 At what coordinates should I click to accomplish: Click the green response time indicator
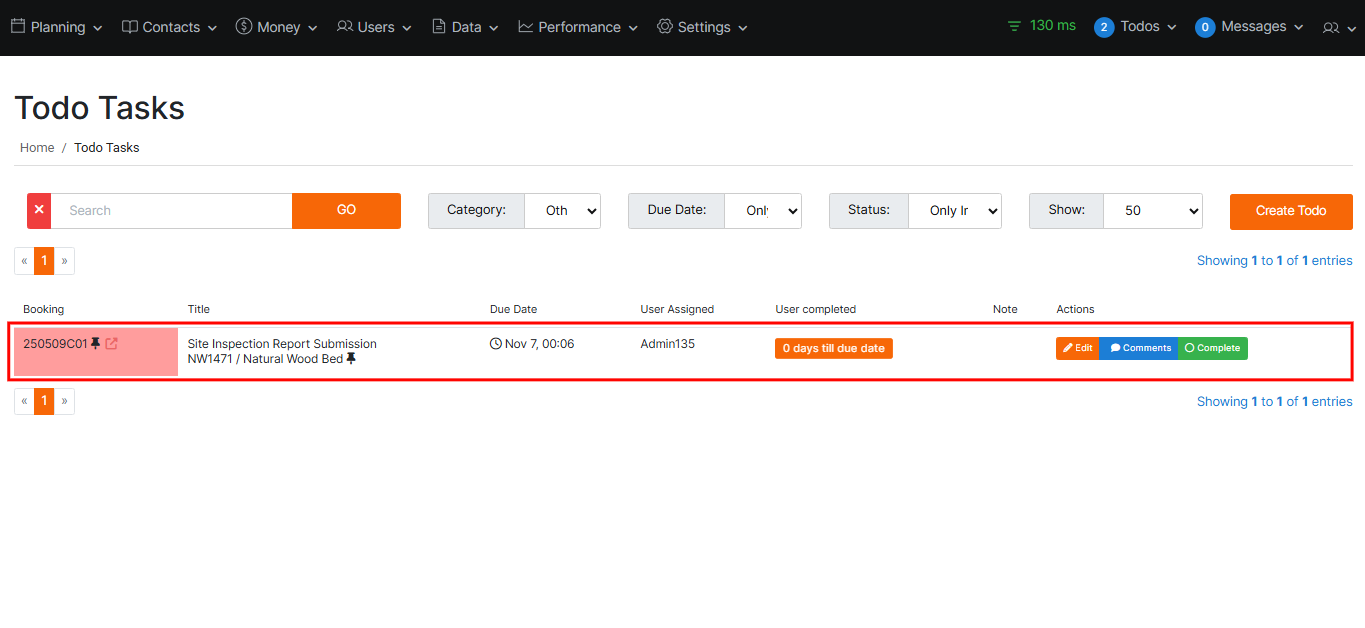pyautogui.click(x=1042, y=26)
